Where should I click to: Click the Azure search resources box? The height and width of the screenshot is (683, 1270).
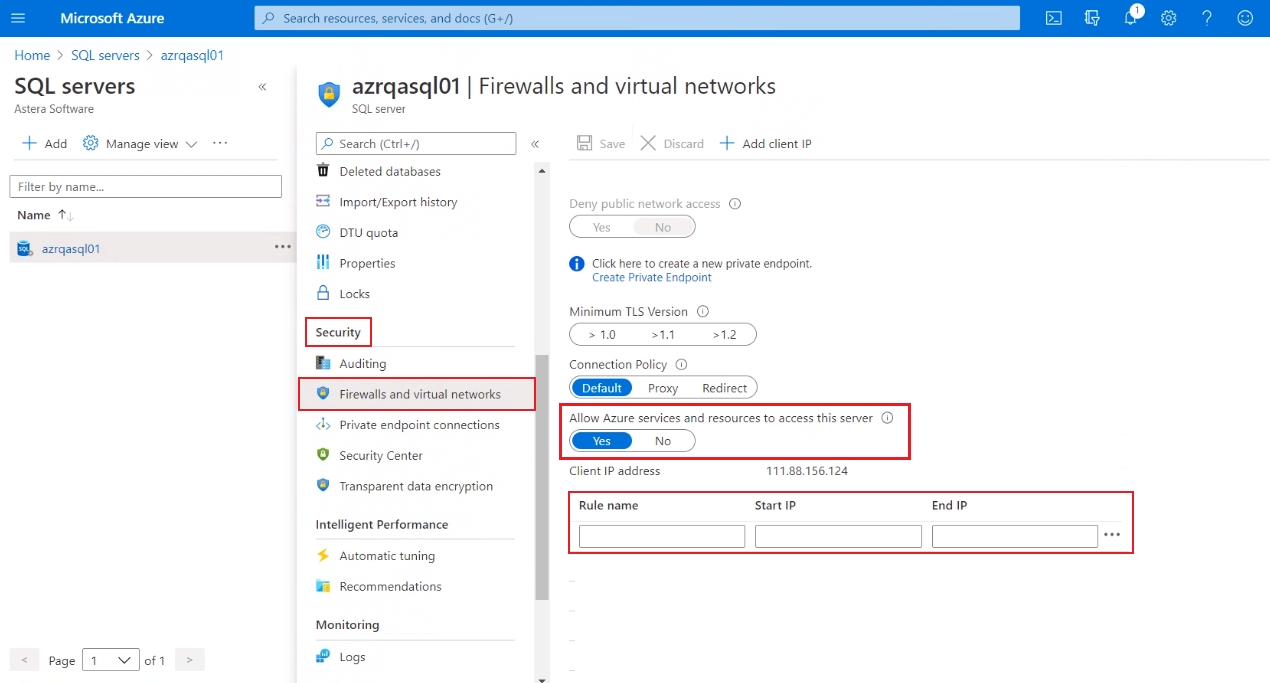pyautogui.click(x=637, y=18)
